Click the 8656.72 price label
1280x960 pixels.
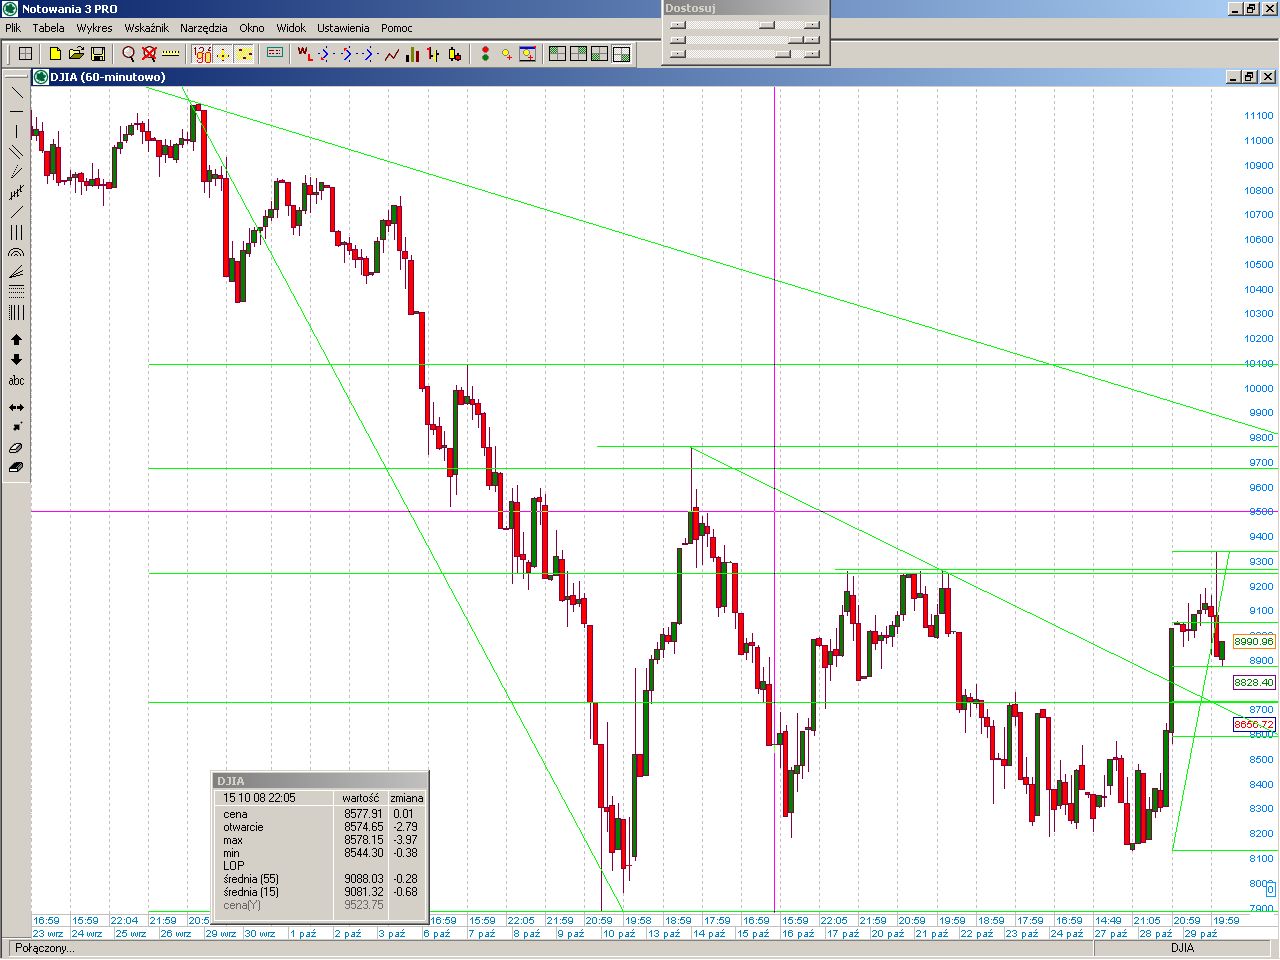coord(1254,725)
